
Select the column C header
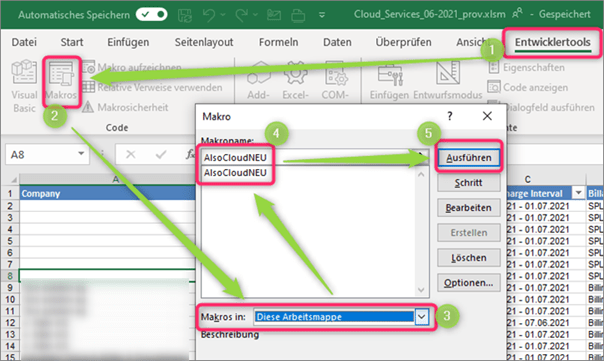[527, 180]
